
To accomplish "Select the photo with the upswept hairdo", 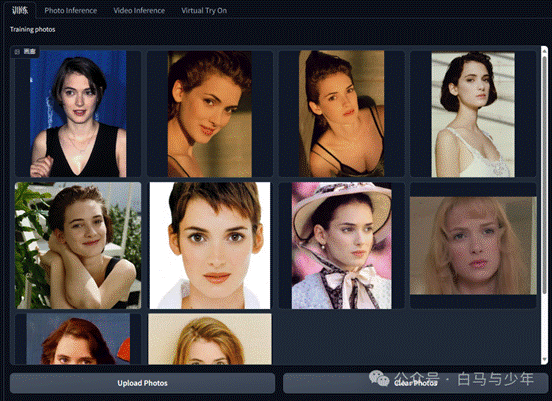I will click(341, 114).
